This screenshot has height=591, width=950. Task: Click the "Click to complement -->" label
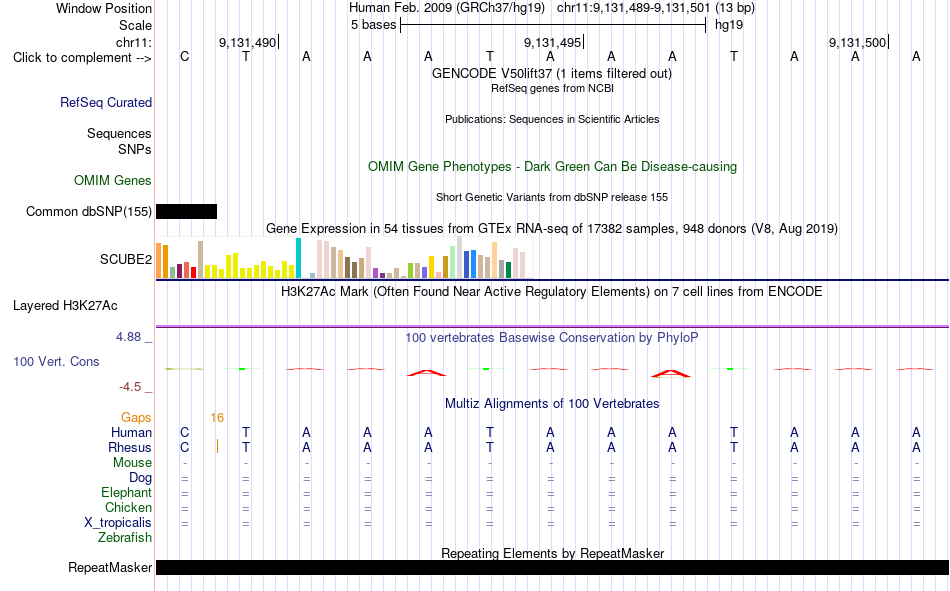pos(82,58)
